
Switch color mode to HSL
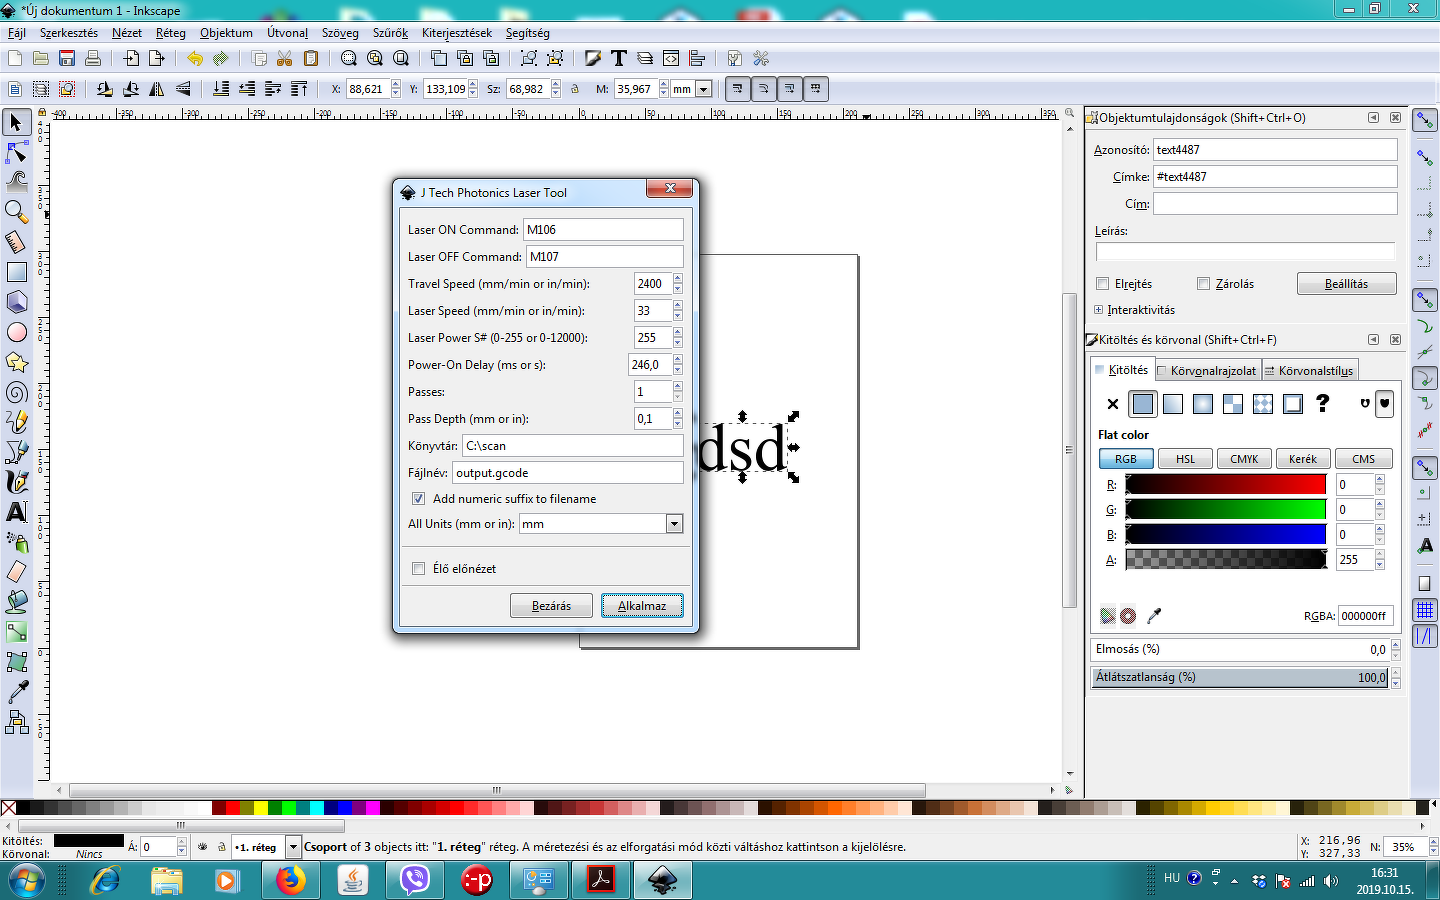coord(1185,459)
